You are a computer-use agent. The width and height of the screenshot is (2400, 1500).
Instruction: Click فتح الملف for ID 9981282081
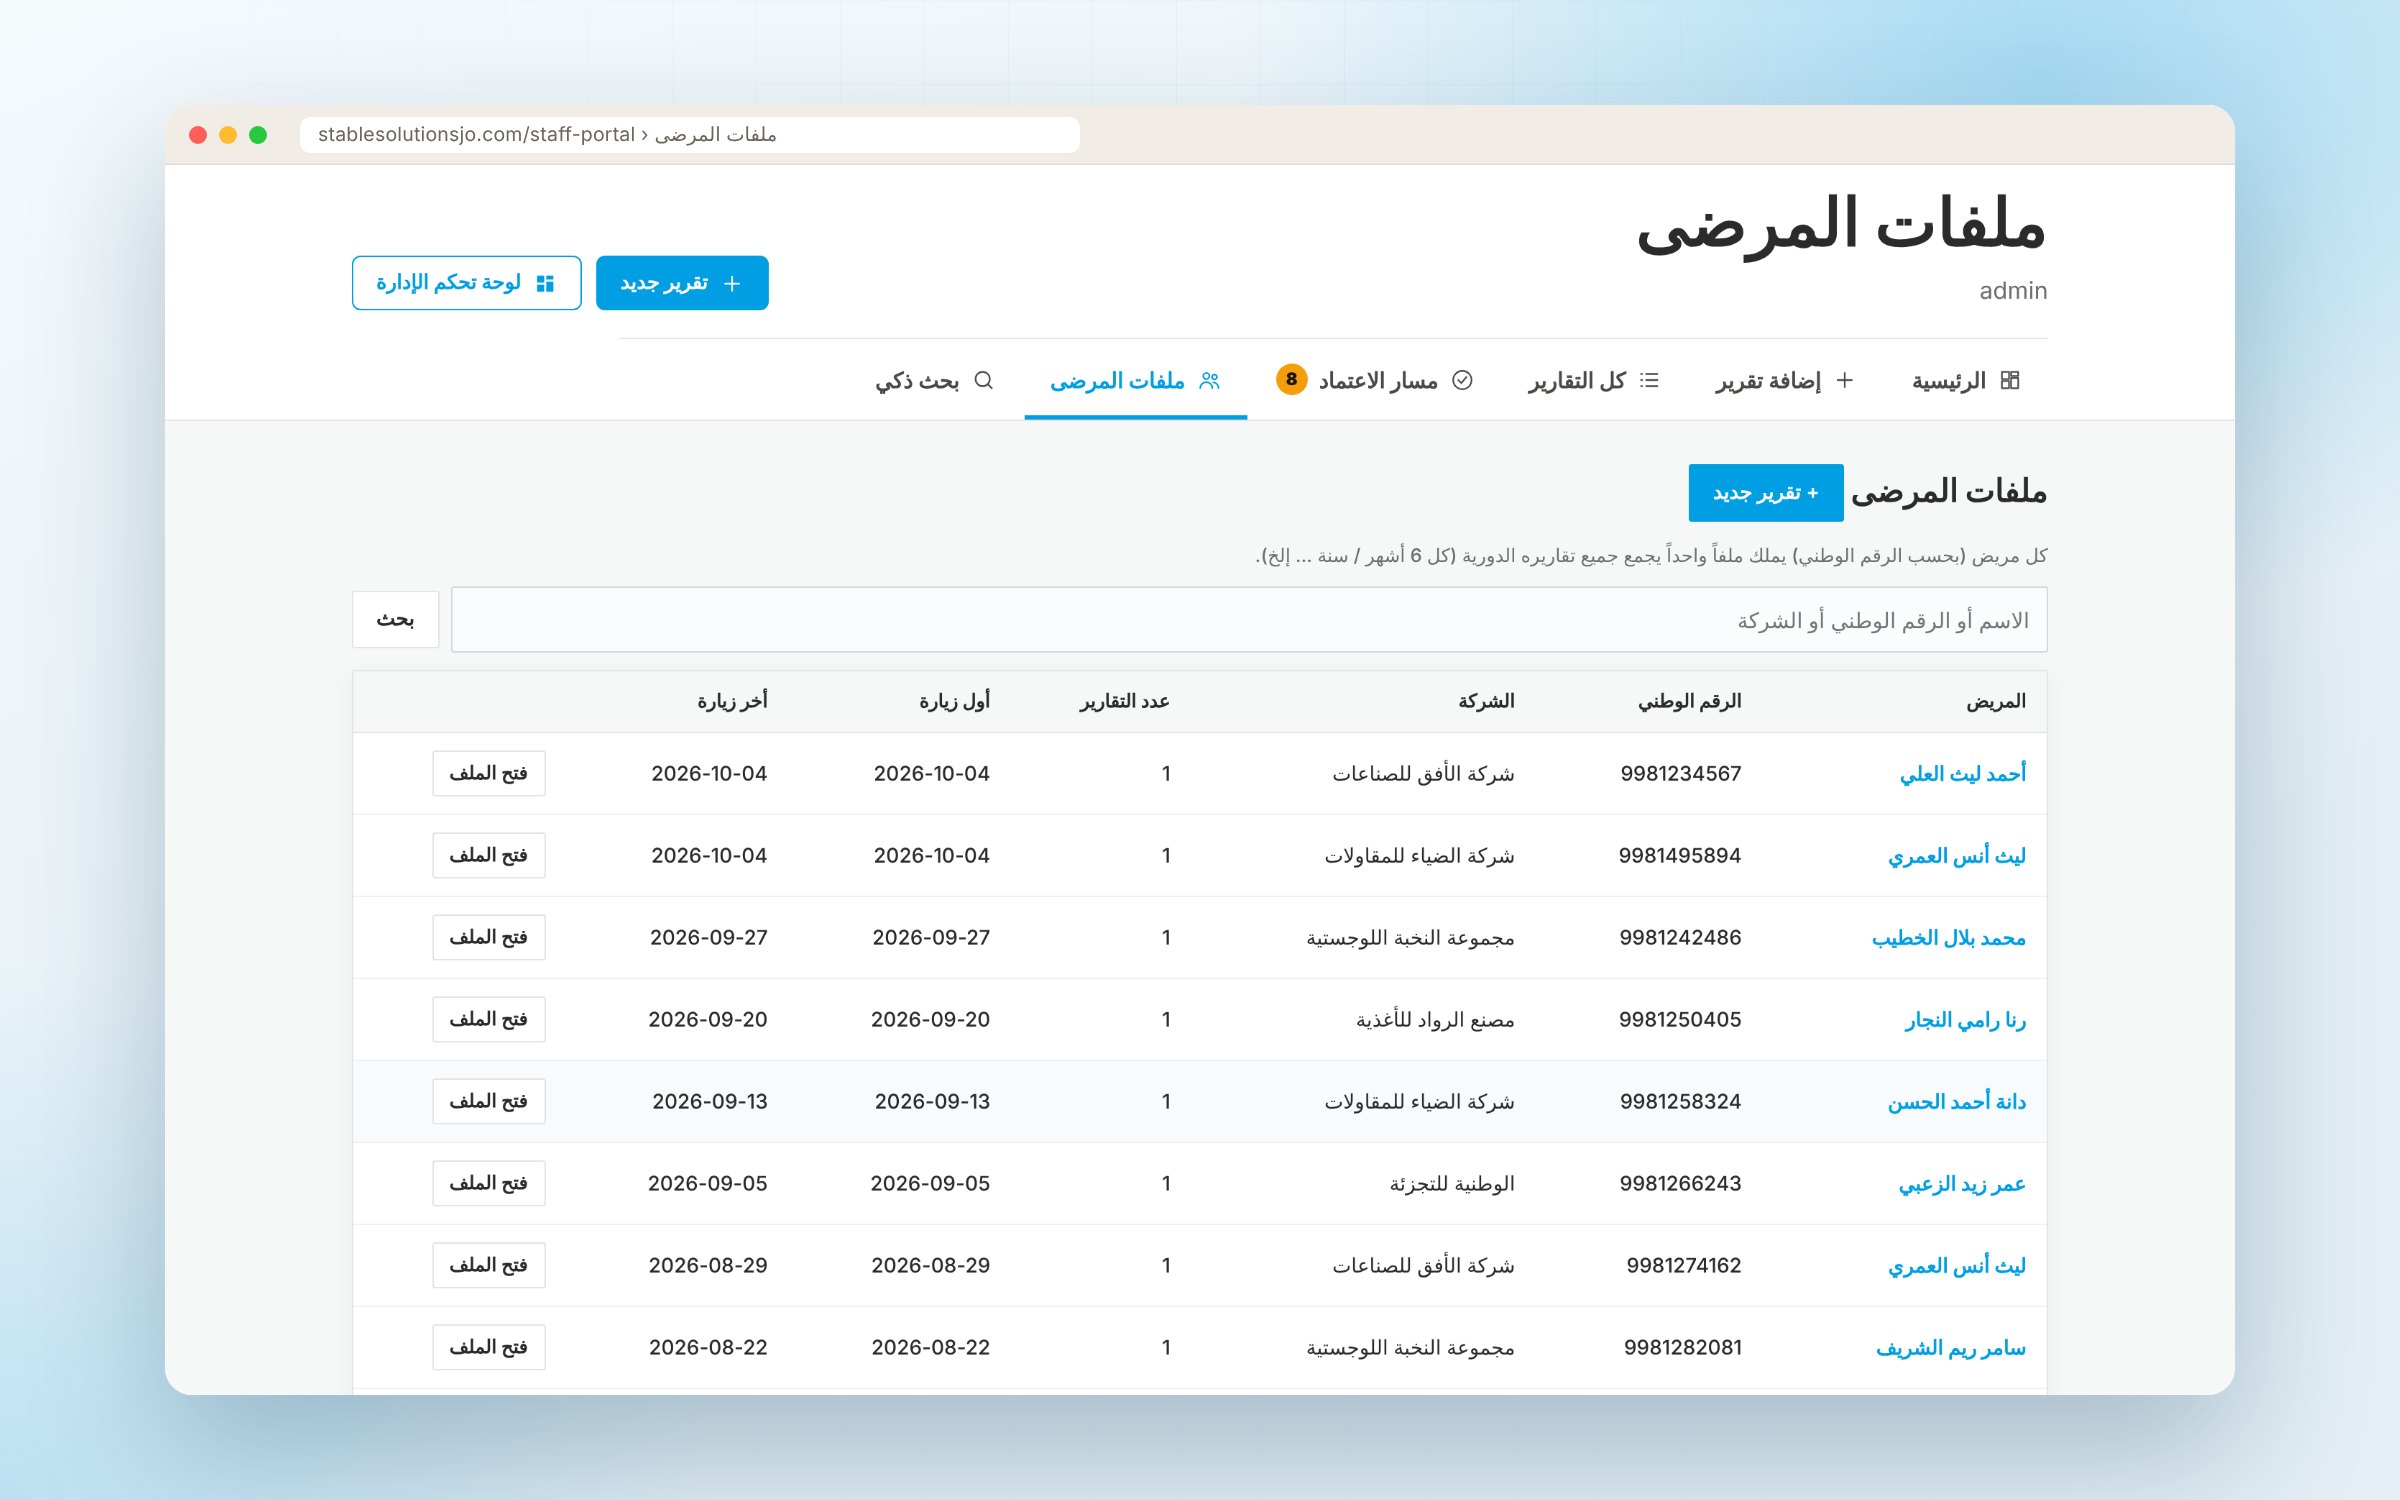point(489,1348)
